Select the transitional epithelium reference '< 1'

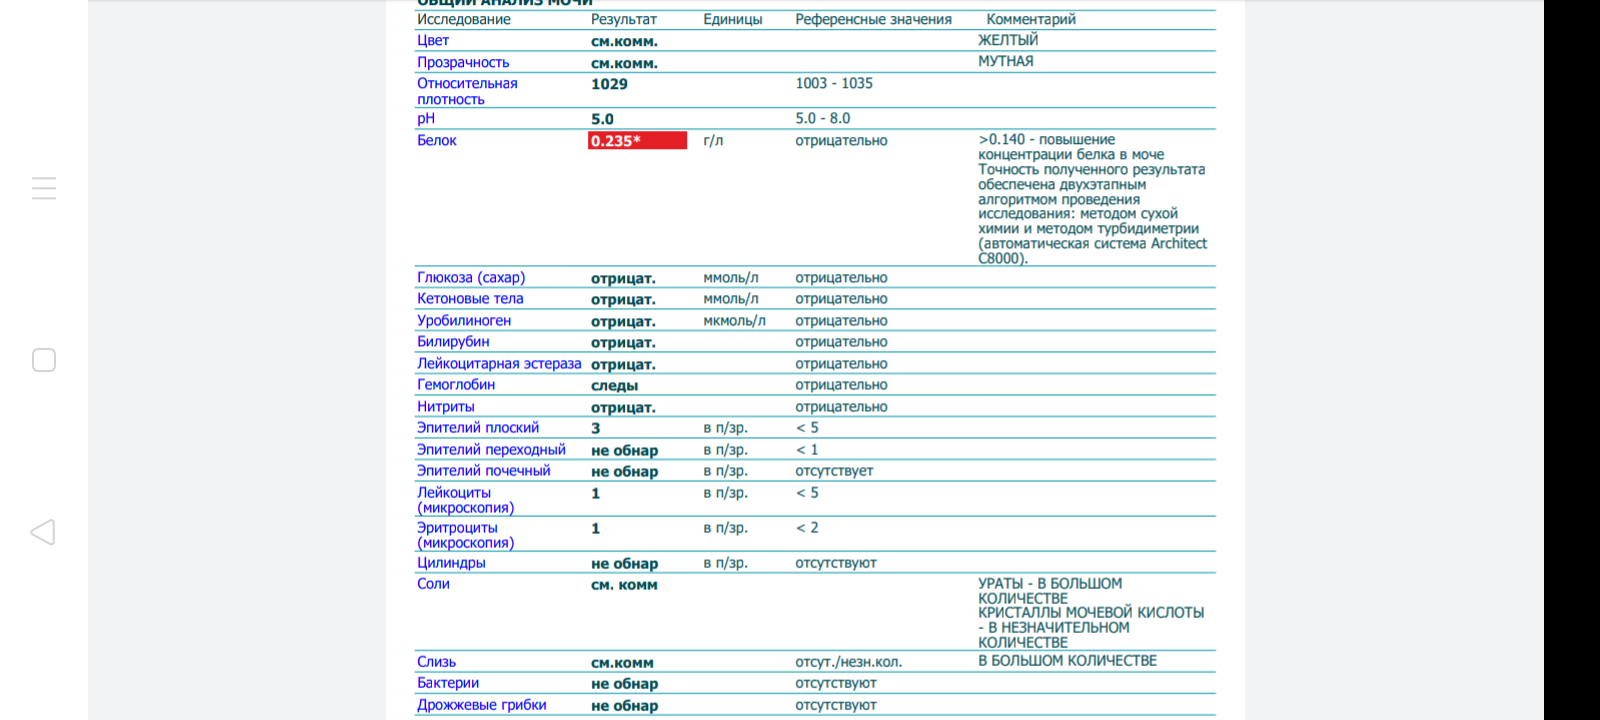(x=807, y=450)
